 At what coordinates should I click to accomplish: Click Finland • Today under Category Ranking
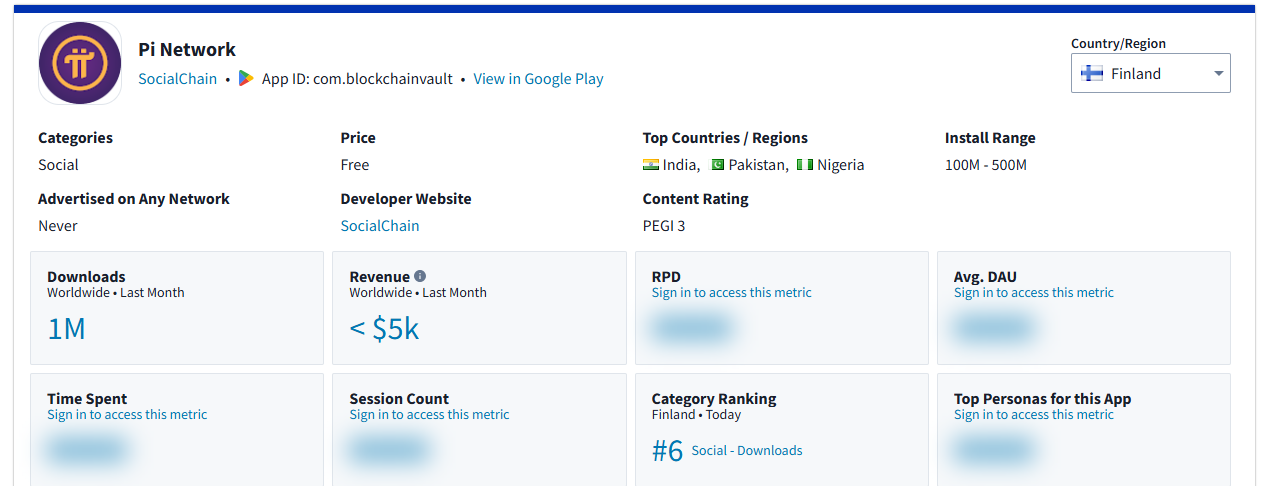[x=696, y=415]
